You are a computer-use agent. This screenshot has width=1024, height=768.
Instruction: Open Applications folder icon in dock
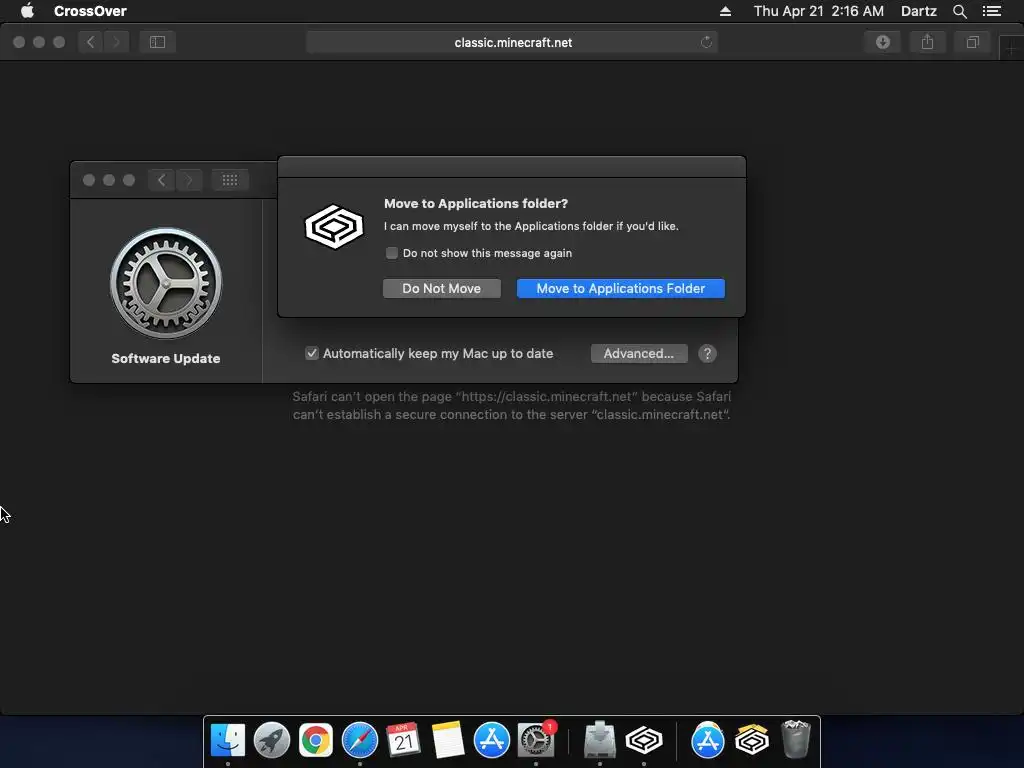click(708, 741)
